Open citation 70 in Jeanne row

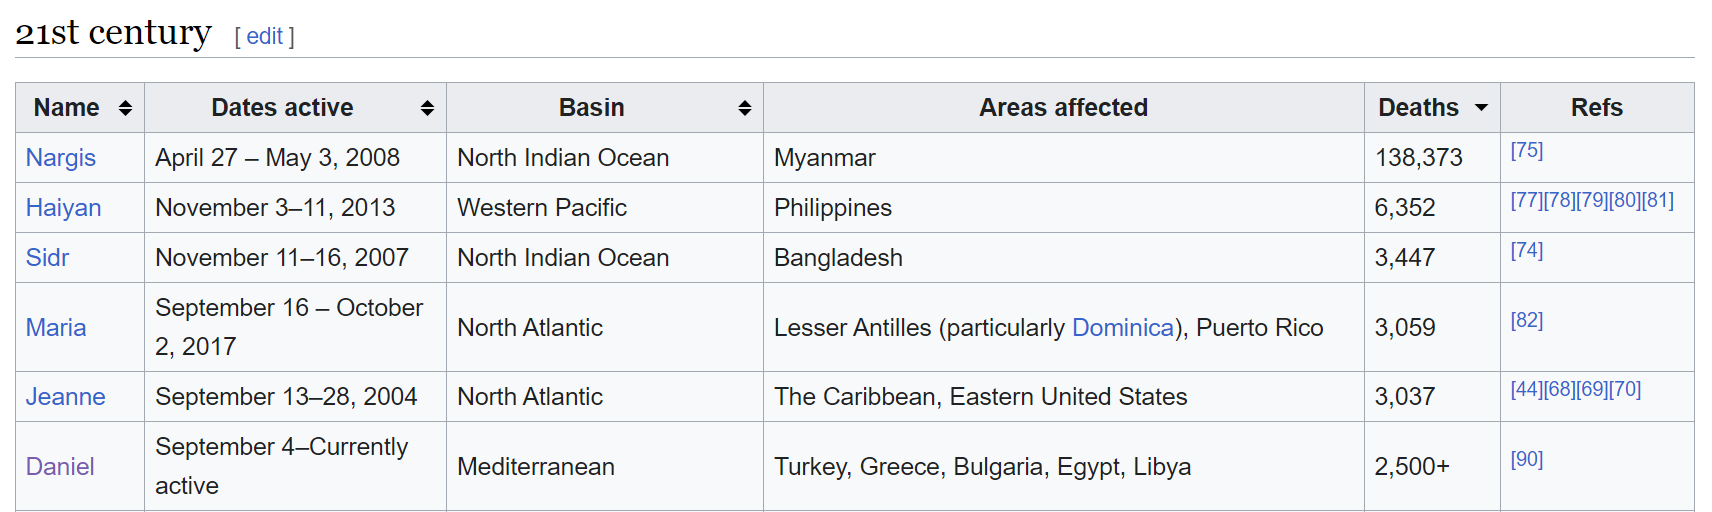click(1625, 390)
